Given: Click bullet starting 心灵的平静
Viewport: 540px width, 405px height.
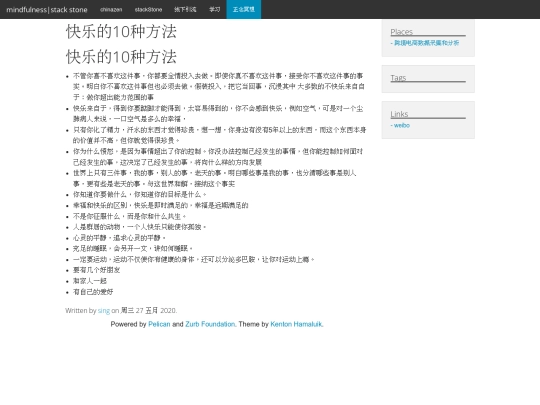Looking at the screenshot, I should click(x=120, y=238).
